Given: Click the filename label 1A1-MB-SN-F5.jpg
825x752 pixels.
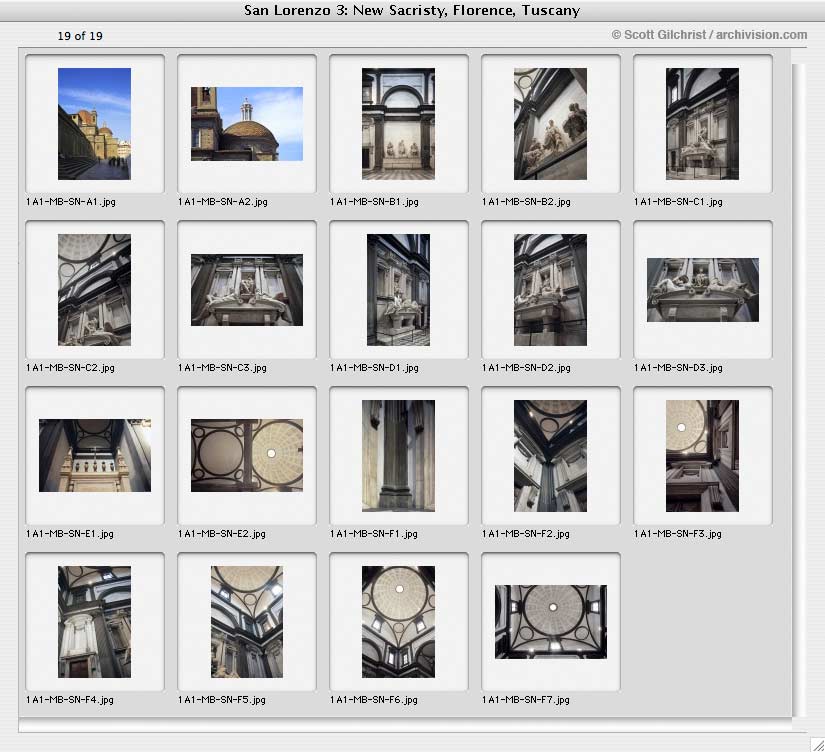Looking at the screenshot, I should click(x=222, y=700).
